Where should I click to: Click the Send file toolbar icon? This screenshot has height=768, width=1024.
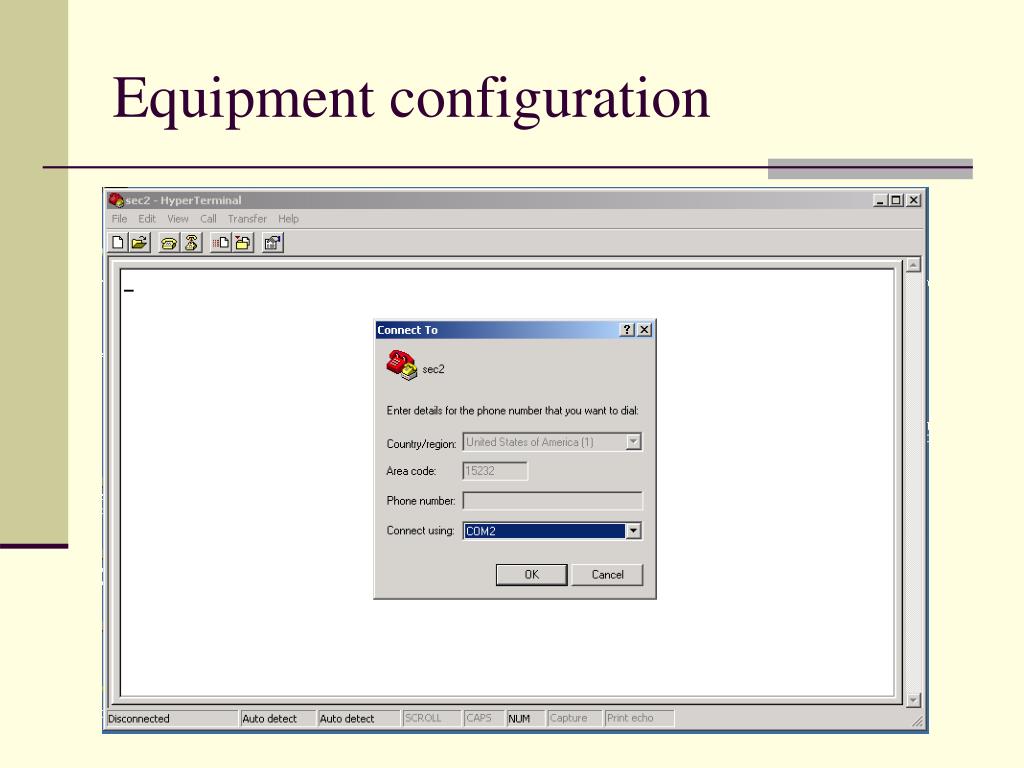221,243
